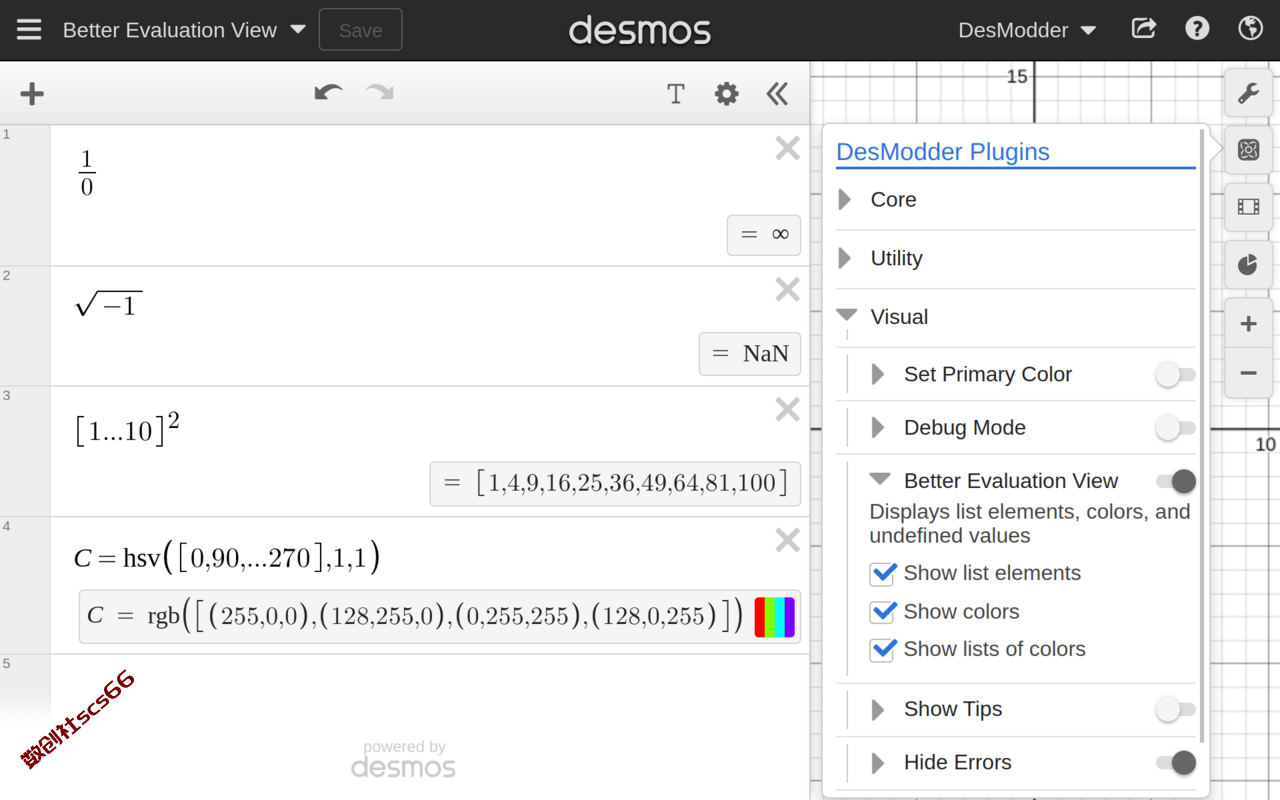The height and width of the screenshot is (800, 1280).
Task: Click the infinity evaluation result
Action: coord(764,235)
